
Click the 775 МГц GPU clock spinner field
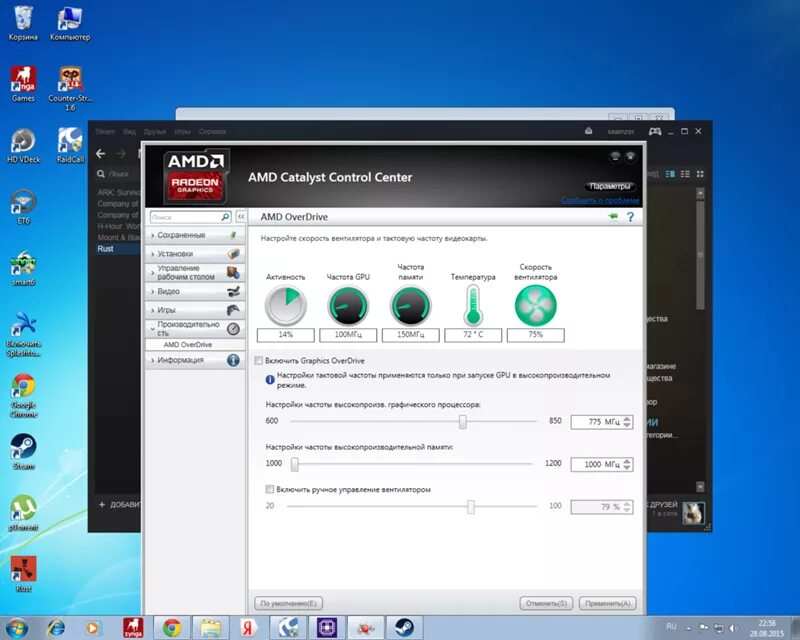click(602, 422)
